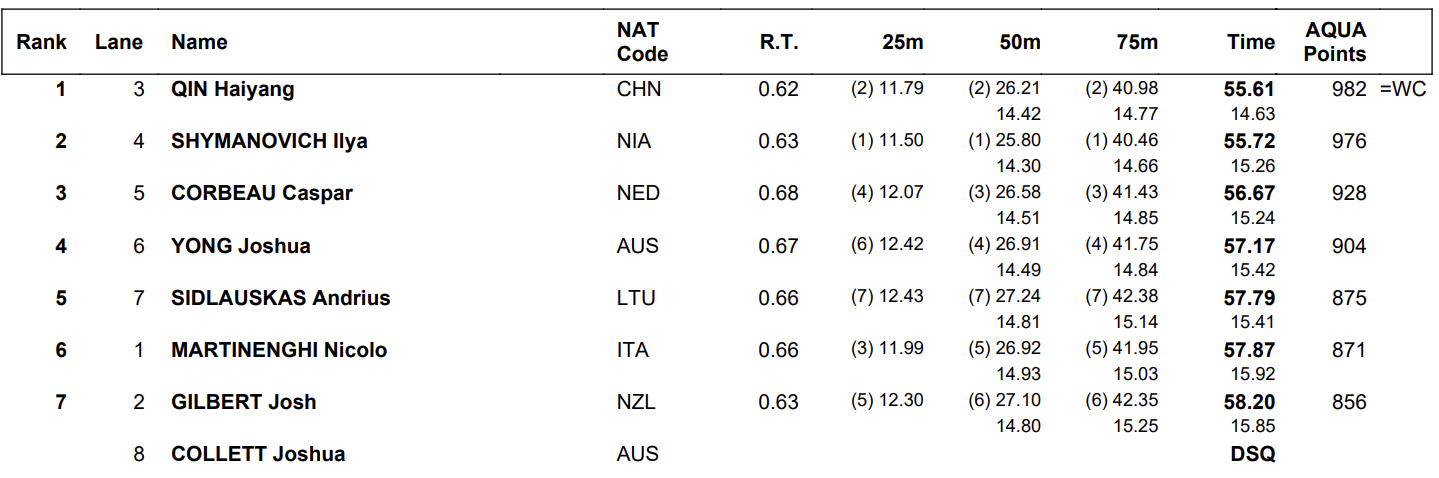
Task: Select the final time 58.20
Action: (x=1250, y=401)
